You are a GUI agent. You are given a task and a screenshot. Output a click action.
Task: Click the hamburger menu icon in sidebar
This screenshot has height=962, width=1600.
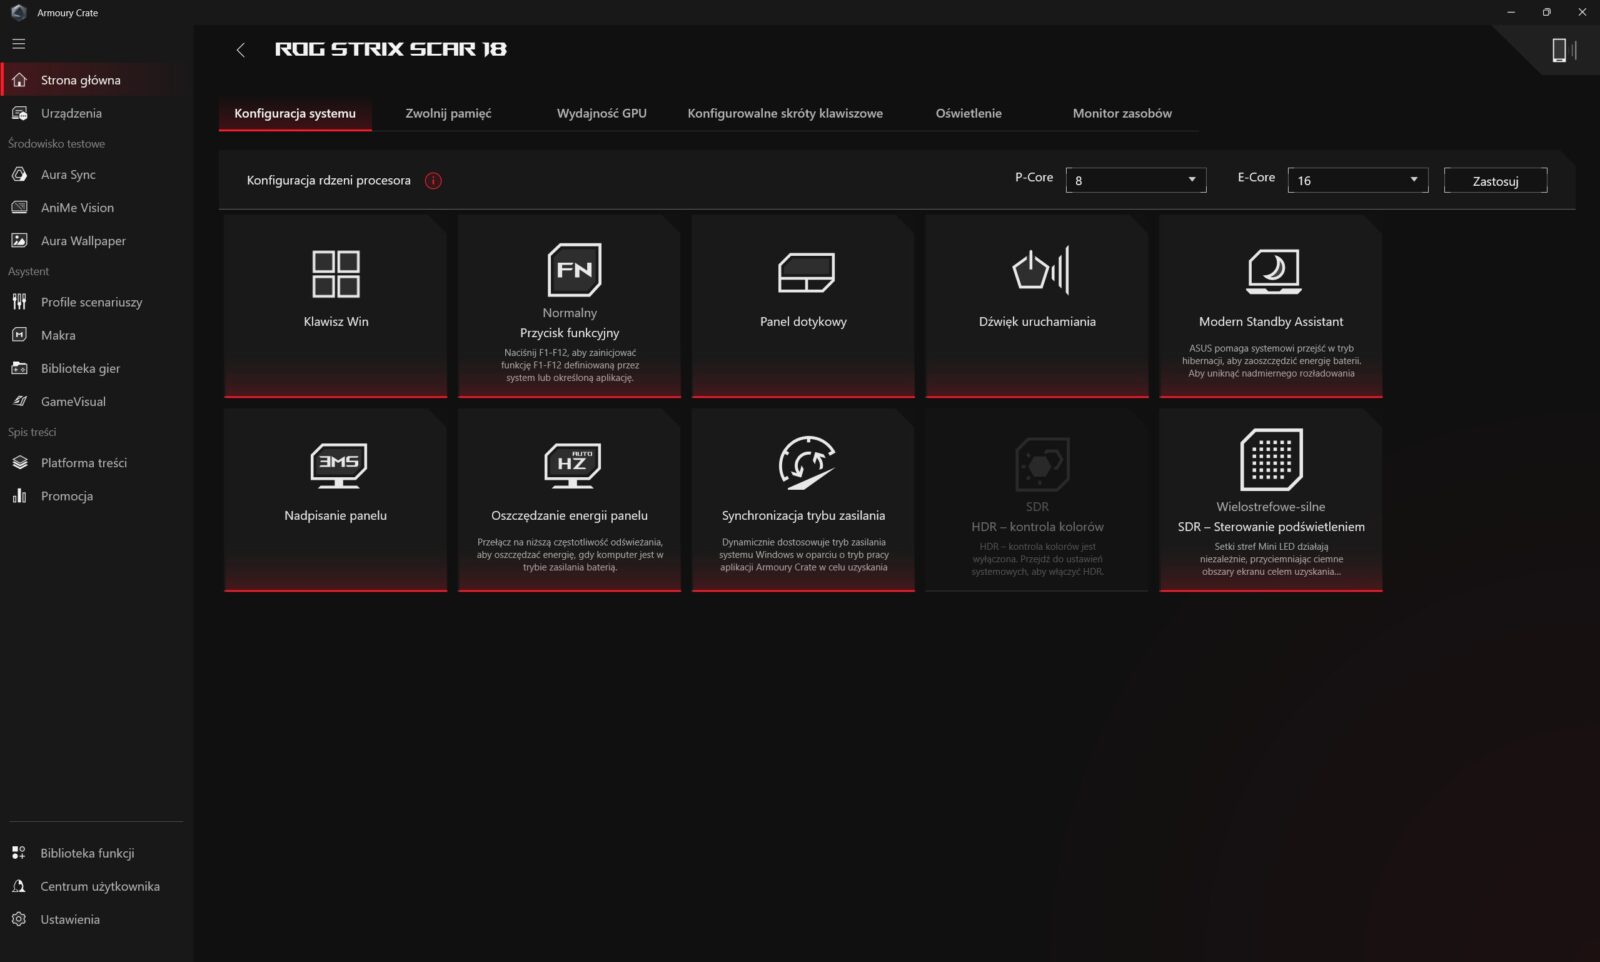coord(19,44)
